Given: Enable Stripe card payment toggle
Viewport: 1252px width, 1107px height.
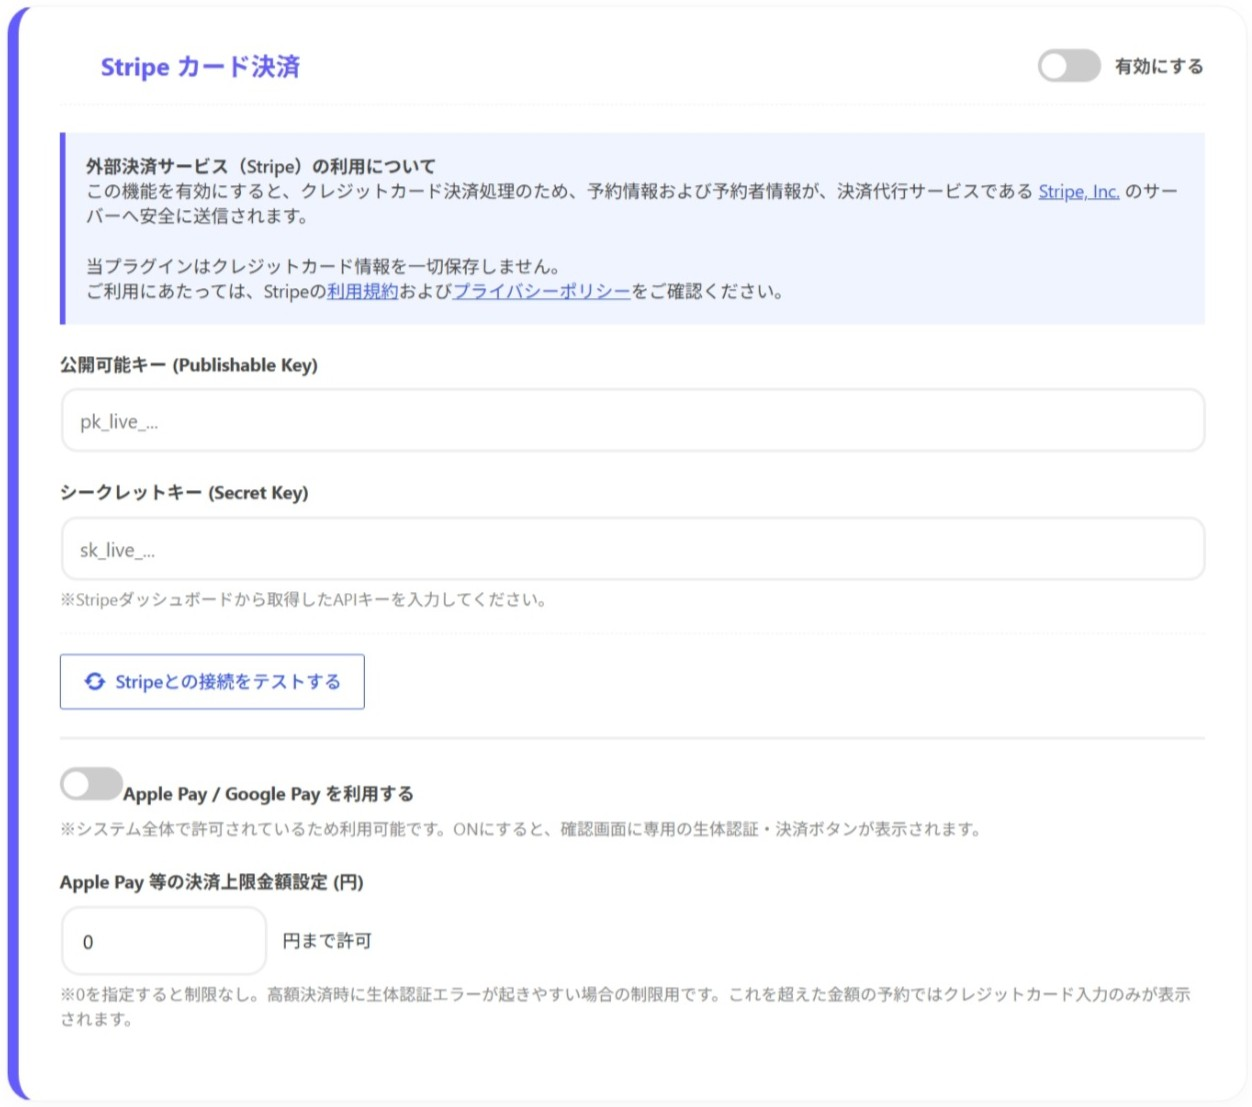Looking at the screenshot, I should [1069, 66].
